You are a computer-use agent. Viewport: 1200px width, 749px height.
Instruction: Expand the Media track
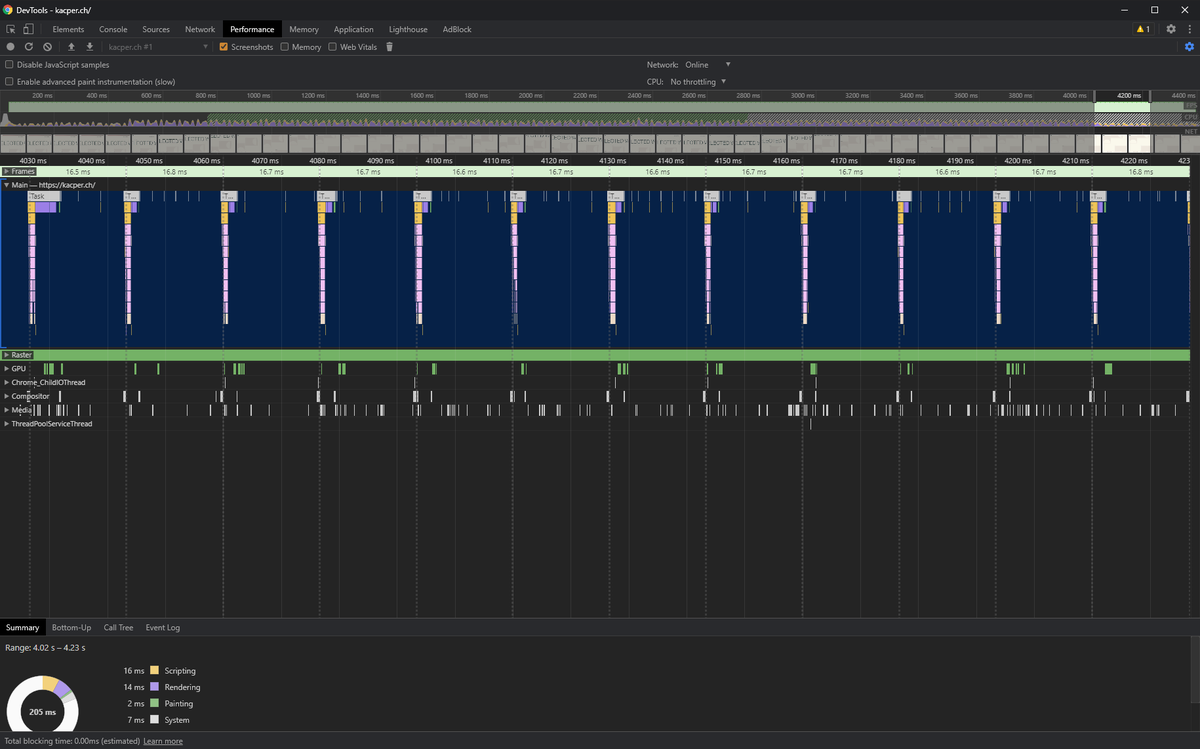[6, 410]
